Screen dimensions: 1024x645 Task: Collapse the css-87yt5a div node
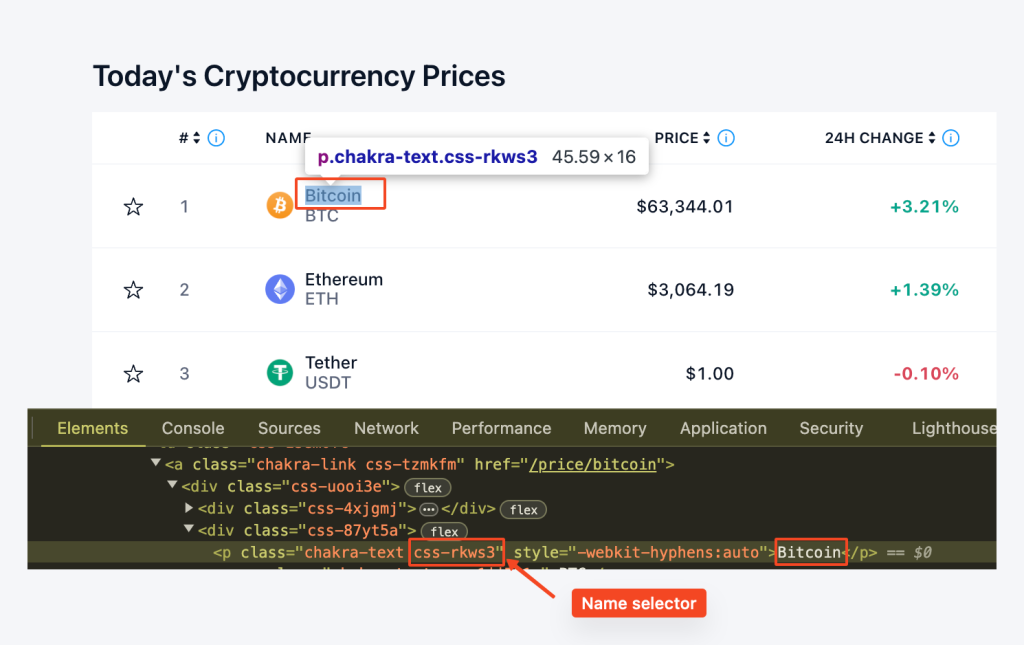point(189,529)
